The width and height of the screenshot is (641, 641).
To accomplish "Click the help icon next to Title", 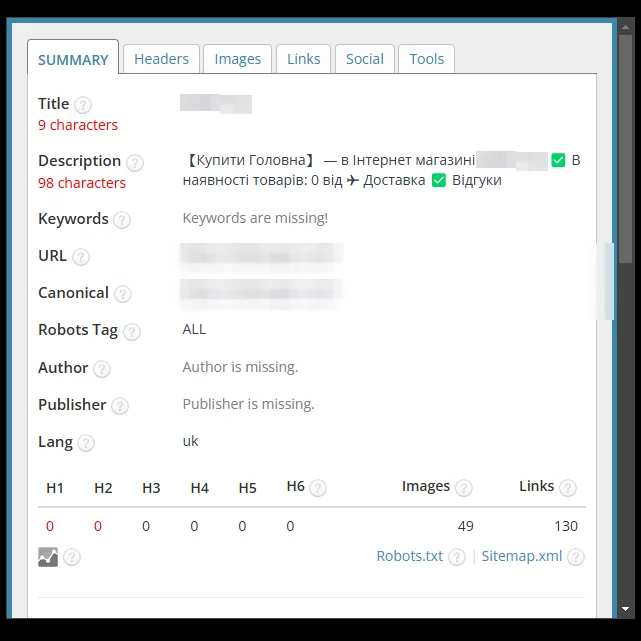I will click(83, 105).
